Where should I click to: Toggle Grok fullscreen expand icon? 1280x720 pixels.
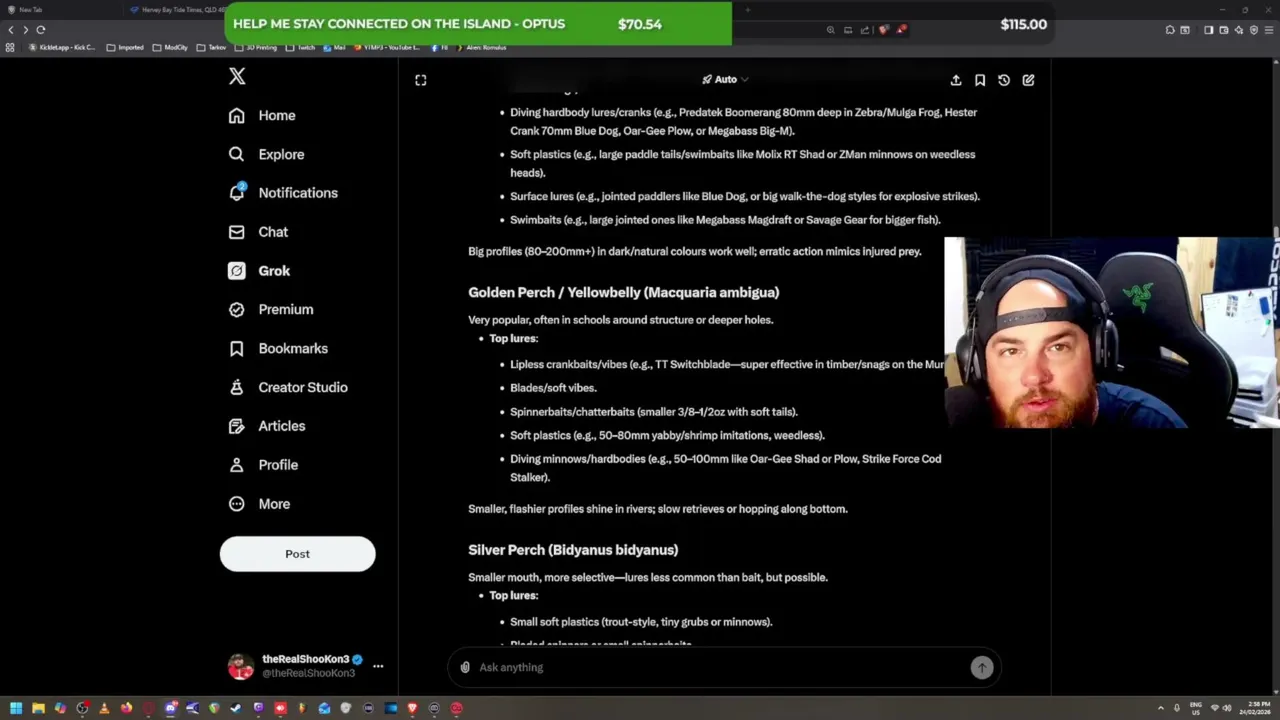(421, 80)
